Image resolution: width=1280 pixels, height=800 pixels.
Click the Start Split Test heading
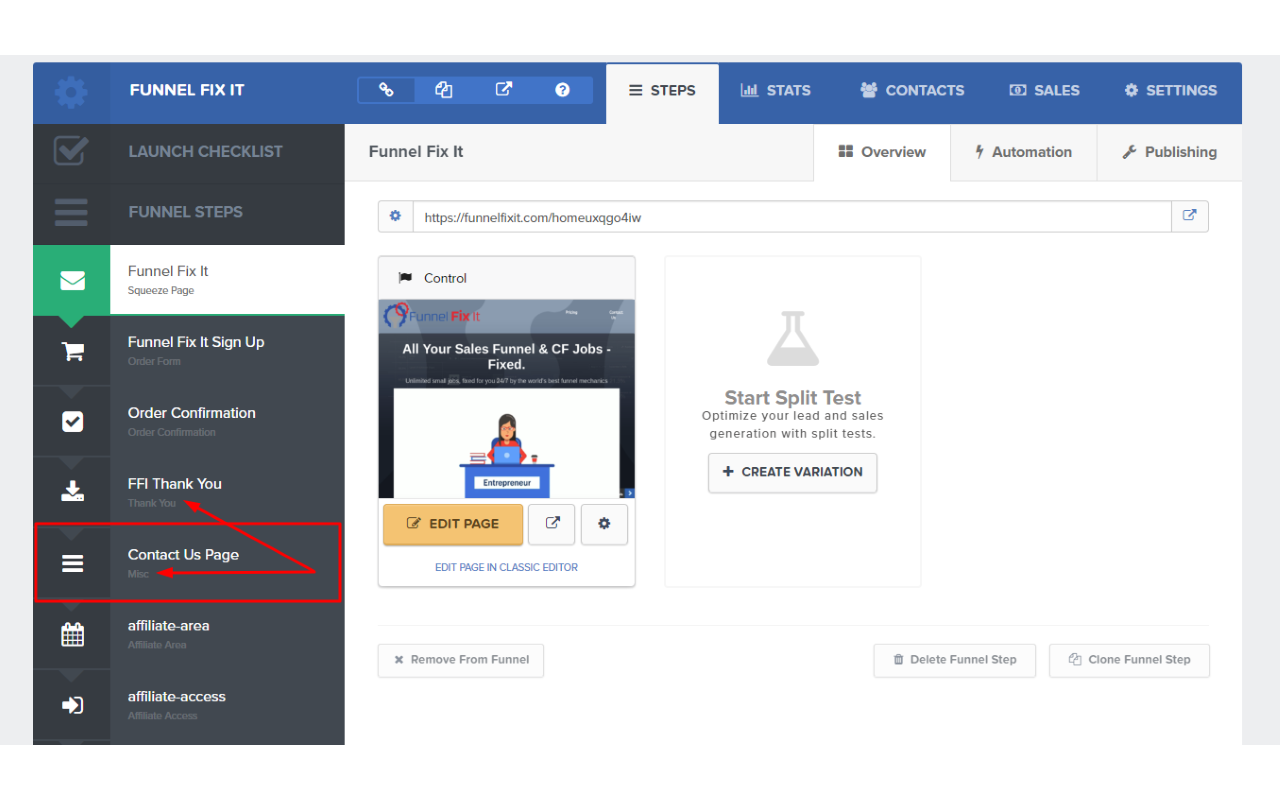click(x=793, y=398)
